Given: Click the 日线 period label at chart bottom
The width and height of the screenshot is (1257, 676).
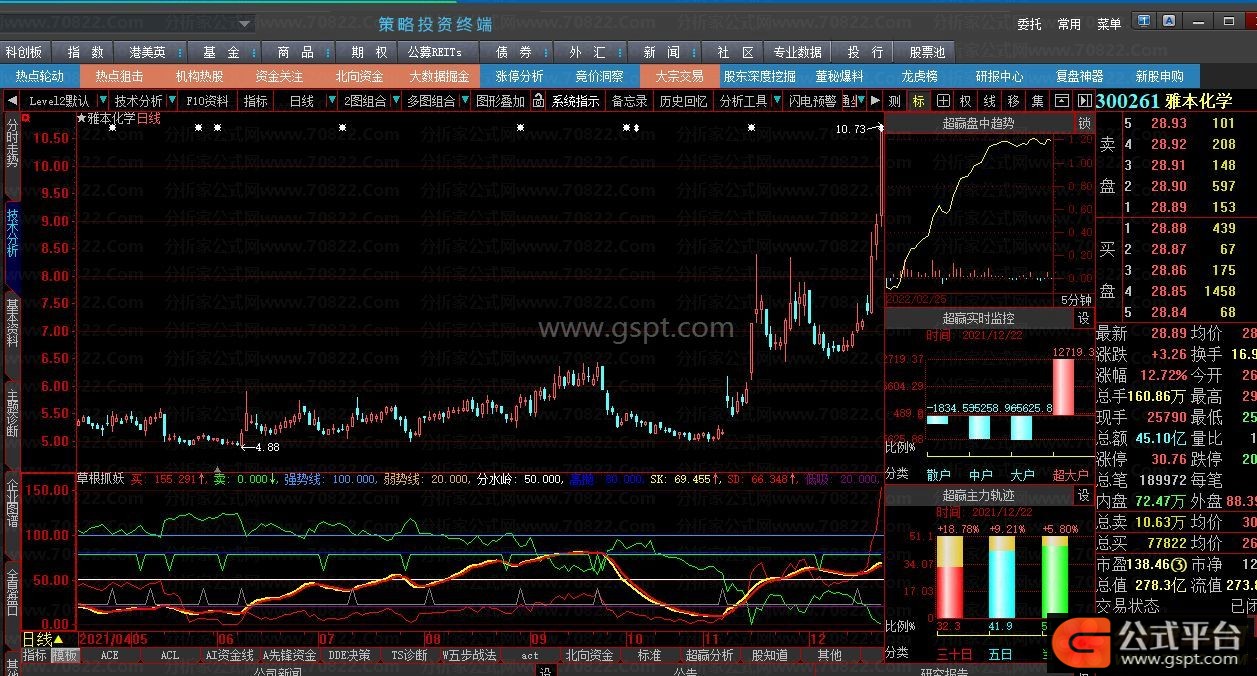Looking at the screenshot, I should [x=37, y=639].
